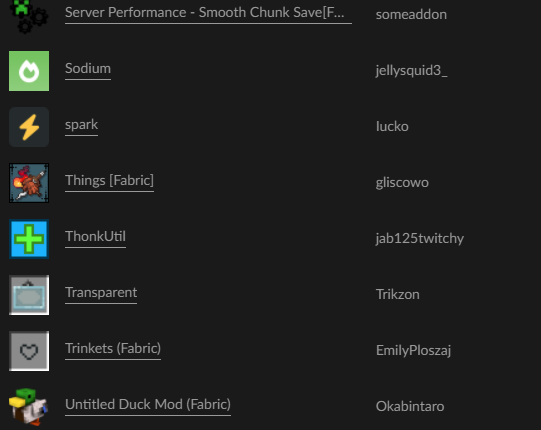This screenshot has height=430, width=541.
Task: Click the Server Performance creeper gears icon
Action: 29,17
